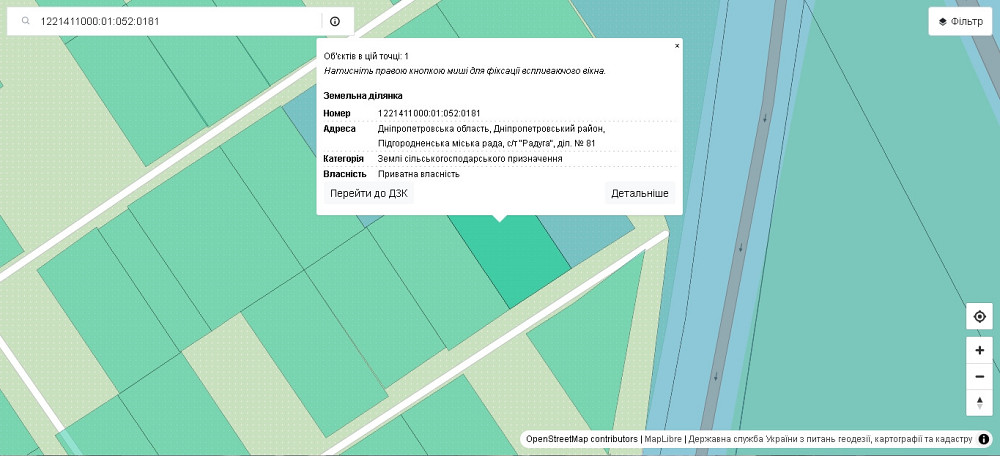The width and height of the screenshot is (1000, 456).
Task: Click the parcel number value in the popup
Action: [x=429, y=113]
